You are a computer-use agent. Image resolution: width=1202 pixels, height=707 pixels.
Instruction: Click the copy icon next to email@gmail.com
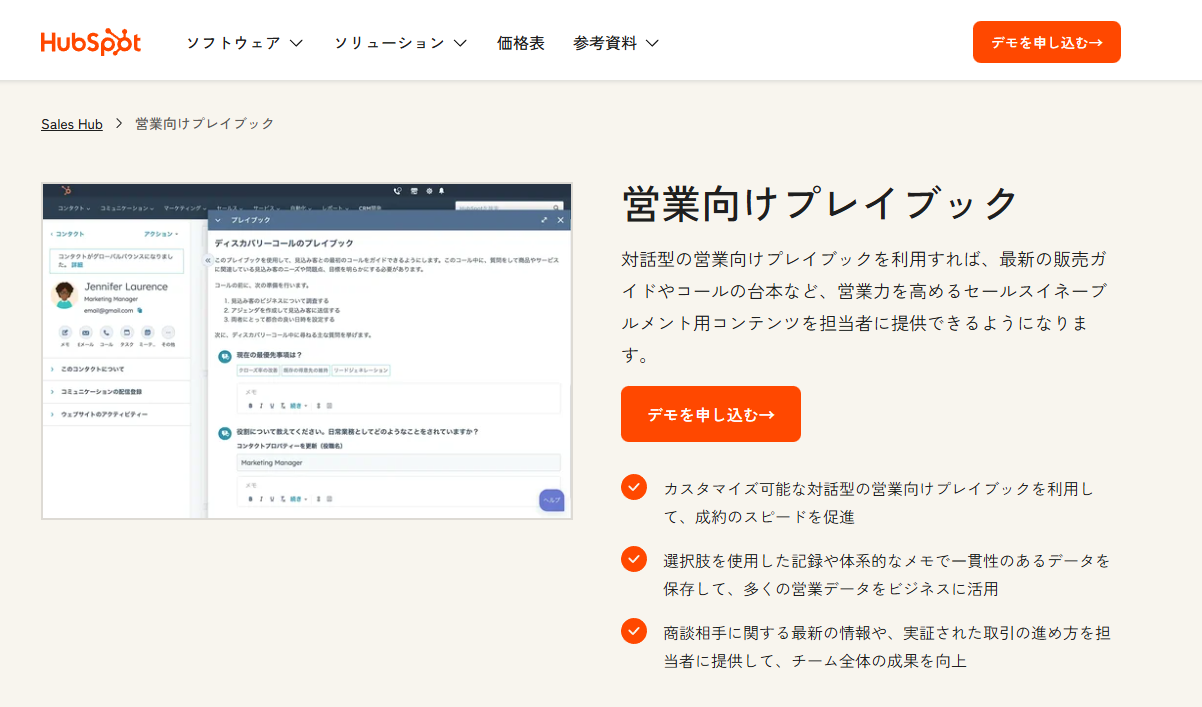[x=140, y=311]
